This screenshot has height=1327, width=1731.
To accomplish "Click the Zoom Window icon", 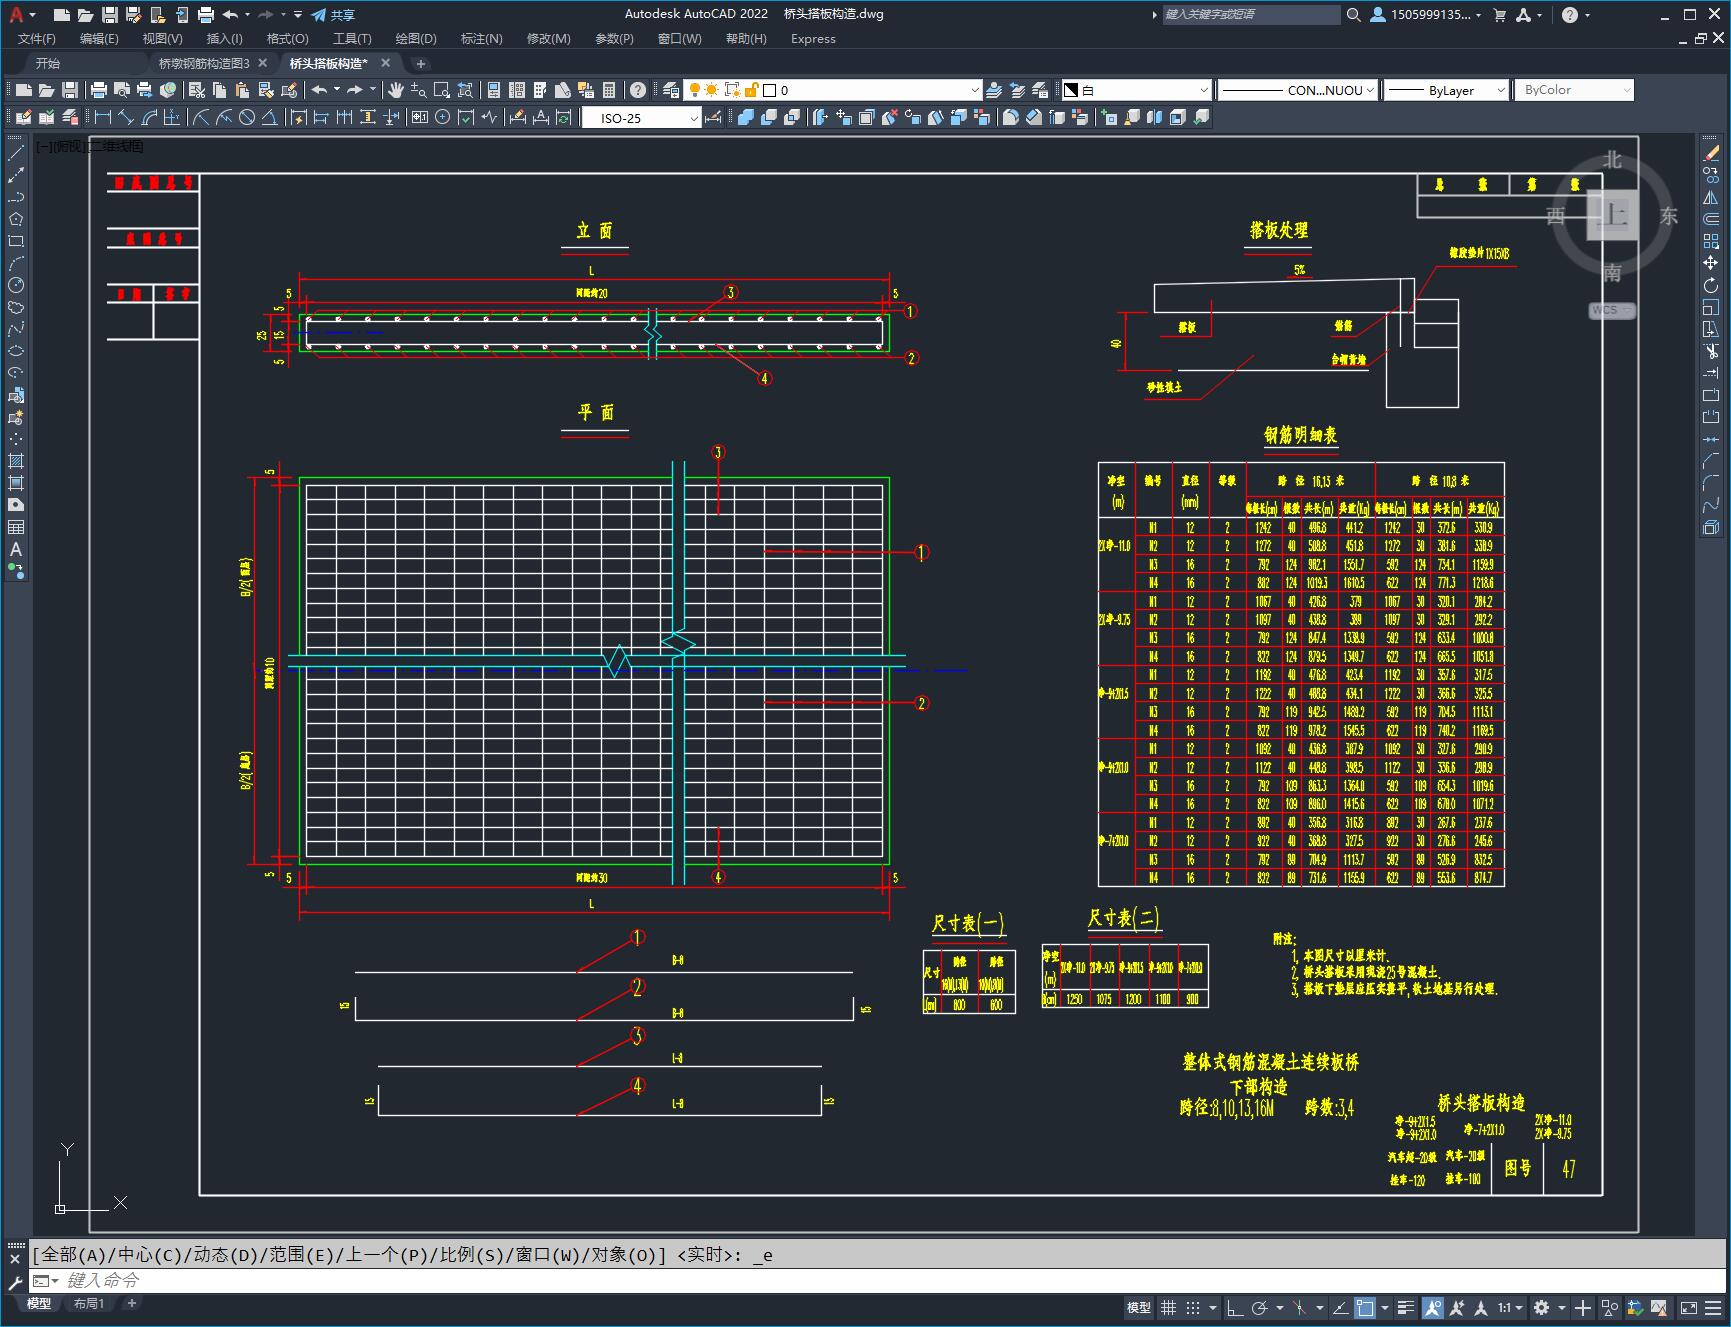I will click(441, 90).
